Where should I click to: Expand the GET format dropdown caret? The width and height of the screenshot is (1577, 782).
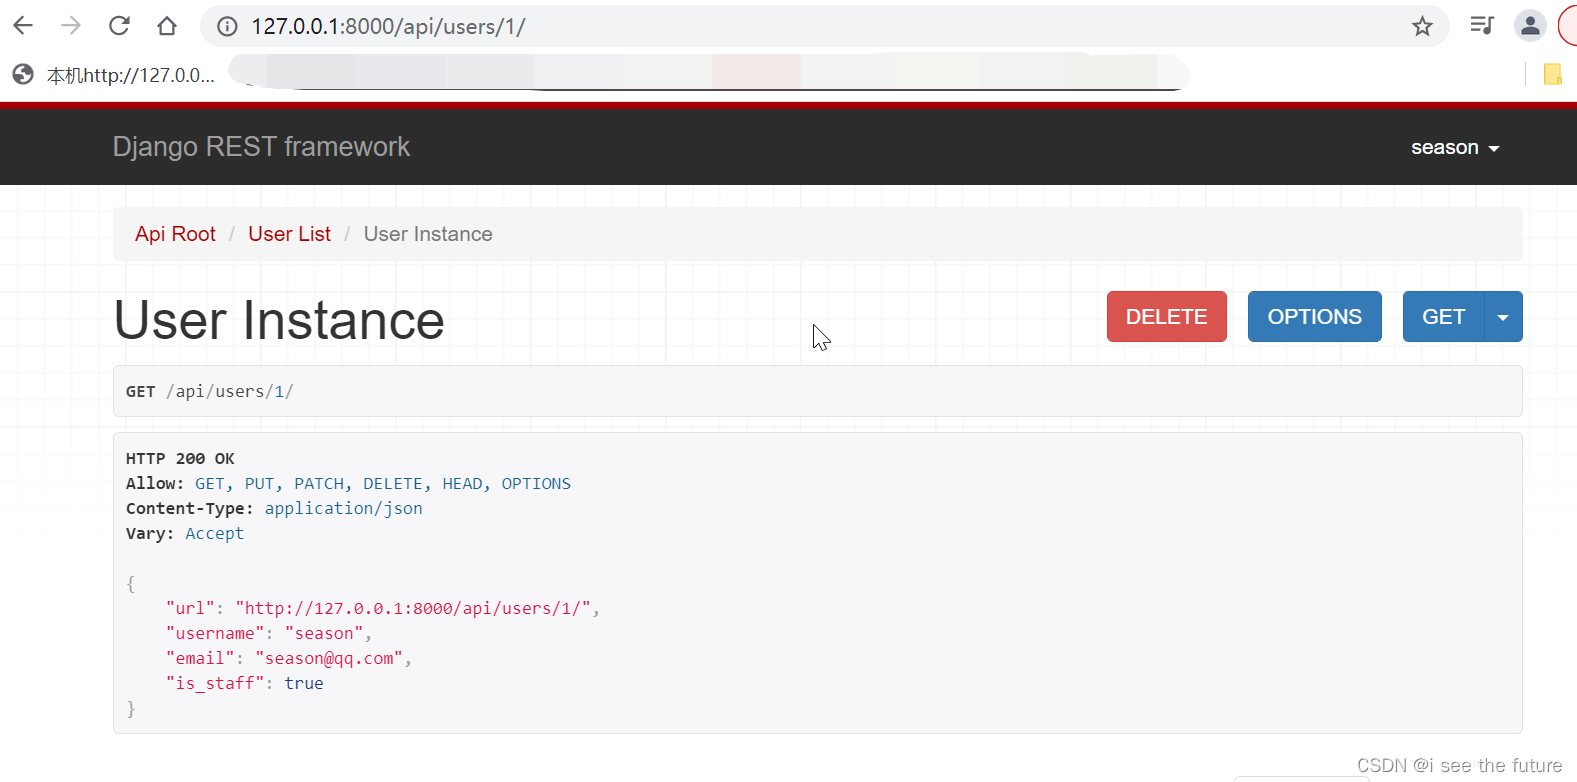click(x=1504, y=317)
